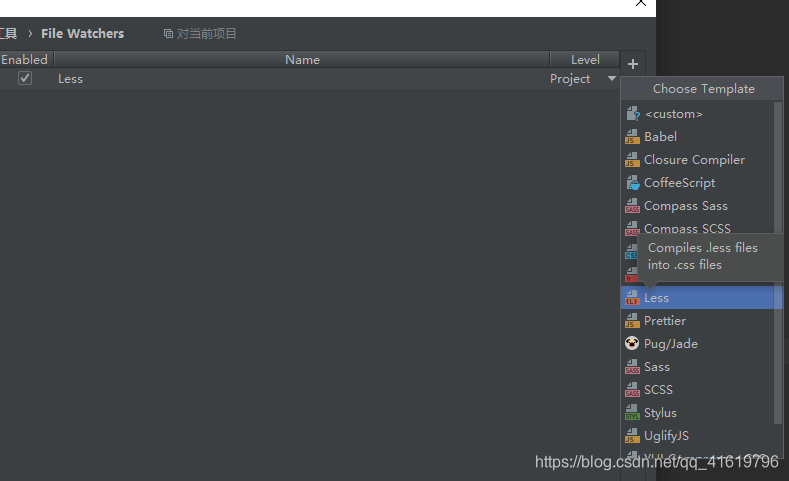Choose the <custom> template
Image resolution: width=789 pixels, height=481 pixels.
[698, 114]
